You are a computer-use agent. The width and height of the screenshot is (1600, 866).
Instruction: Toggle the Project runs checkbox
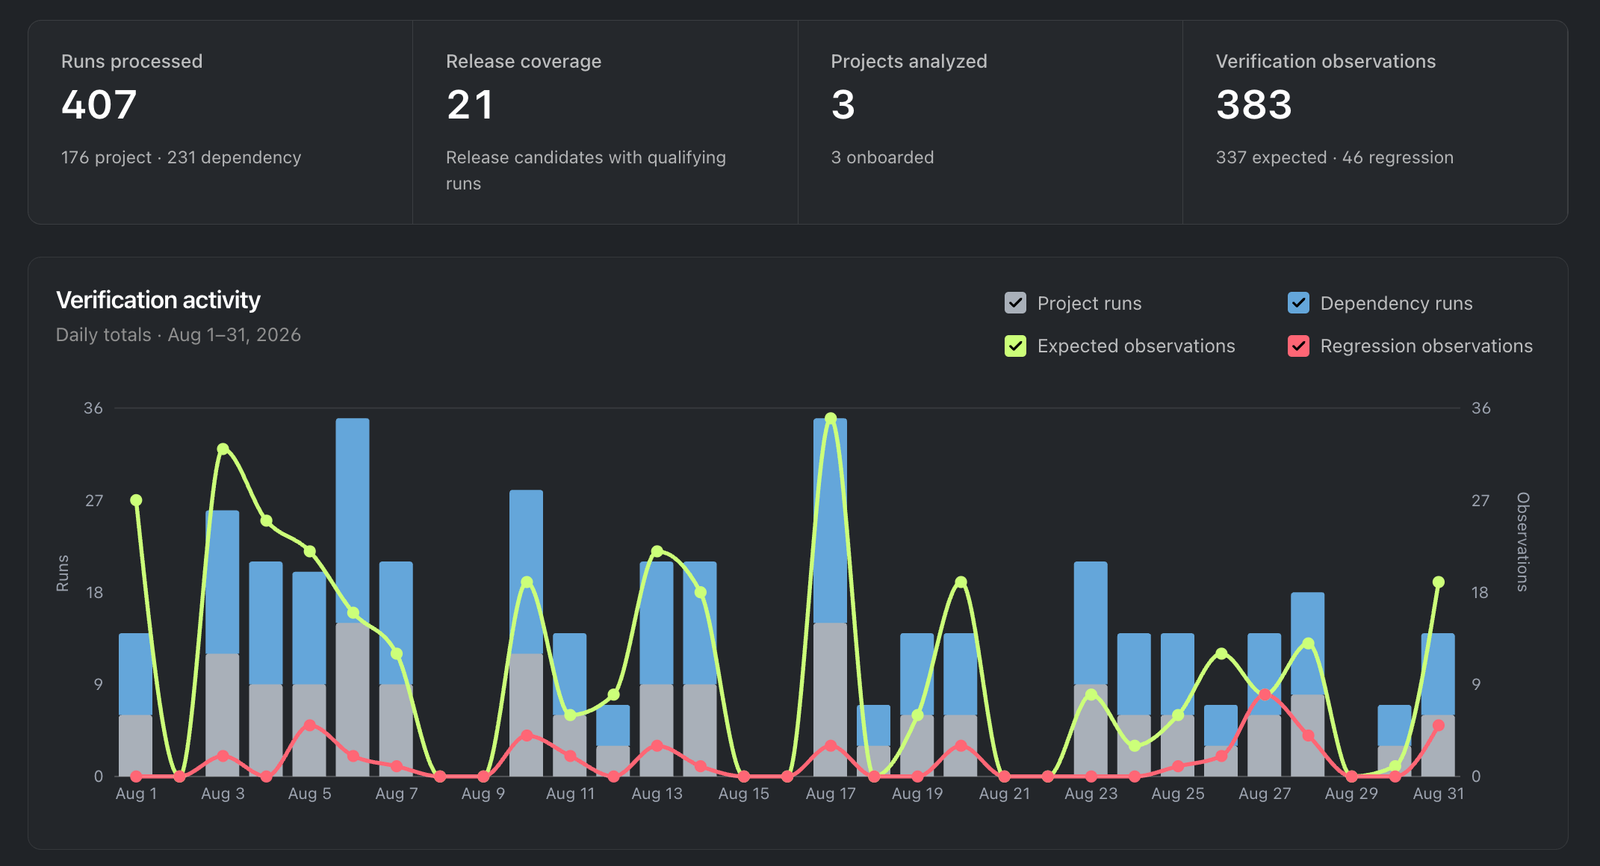click(1015, 303)
